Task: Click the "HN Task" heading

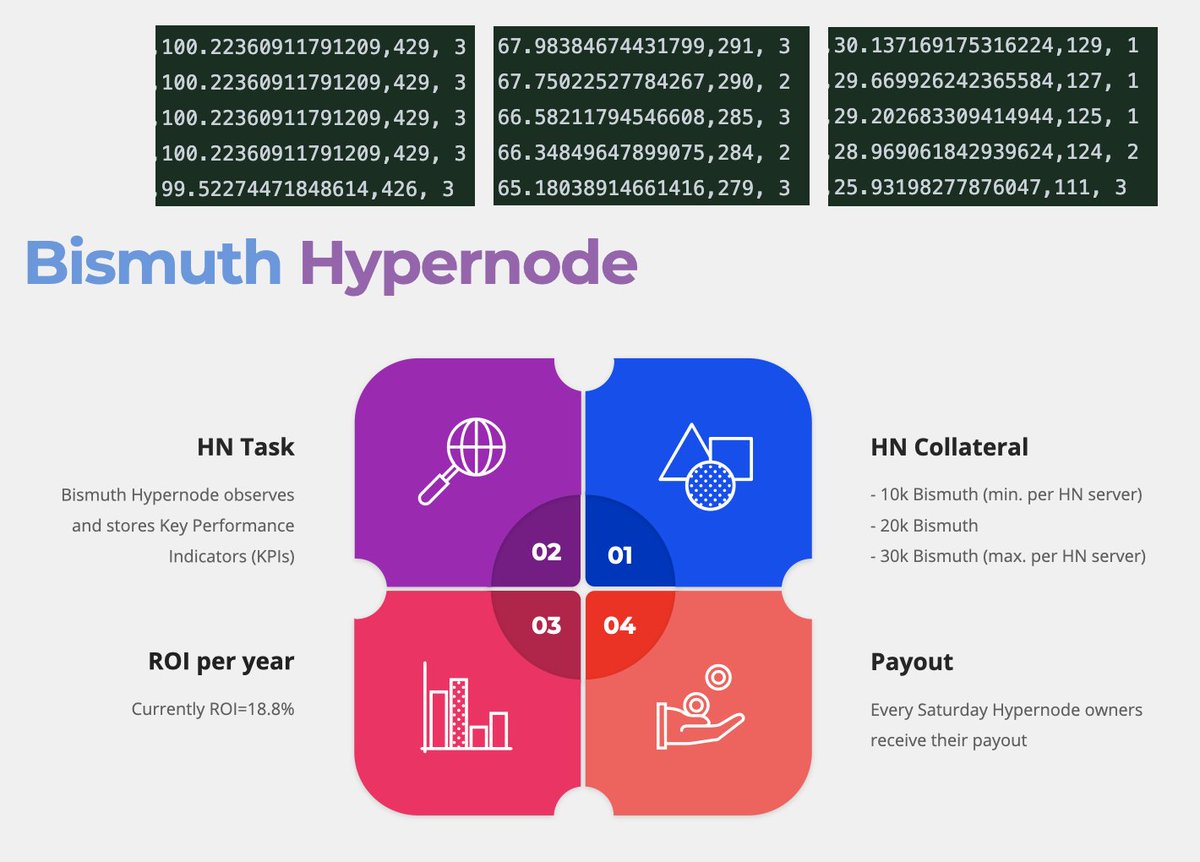Action: tap(246, 447)
